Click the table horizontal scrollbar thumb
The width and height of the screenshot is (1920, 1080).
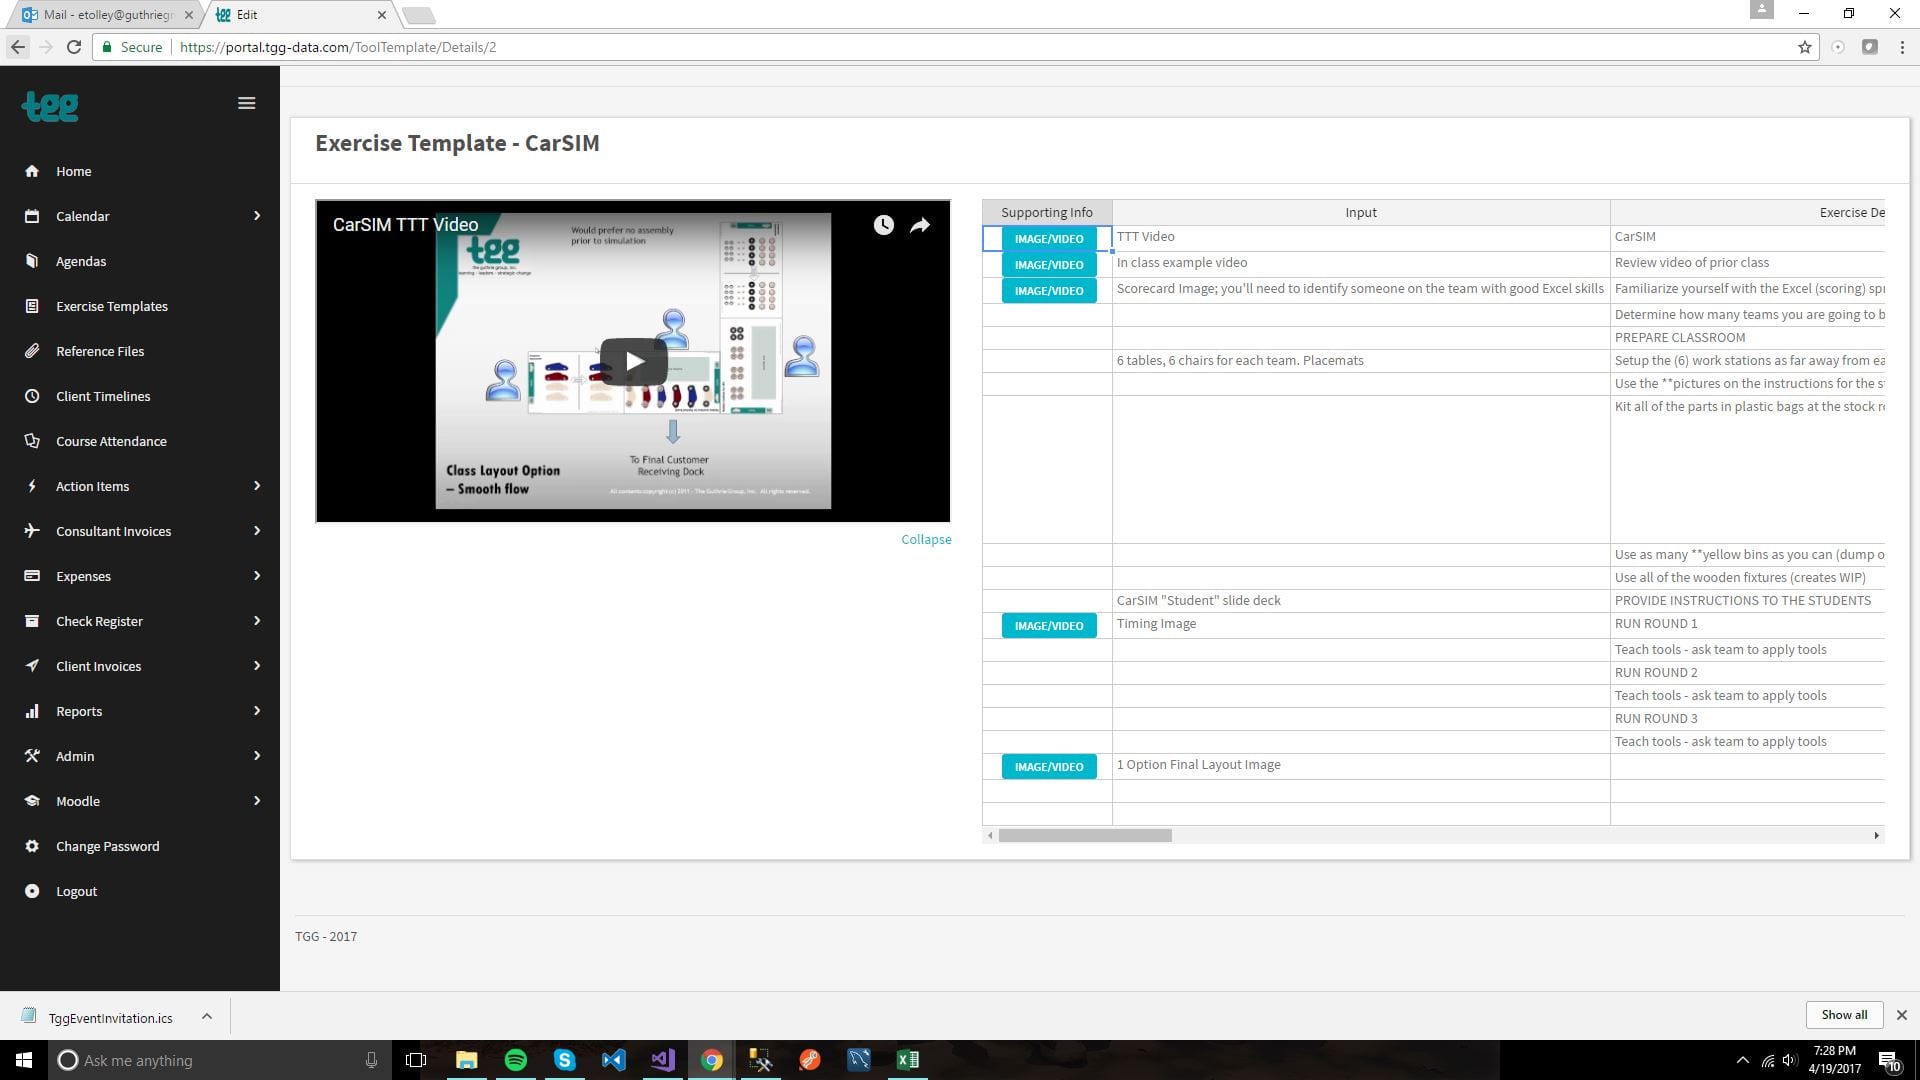pos(1085,835)
